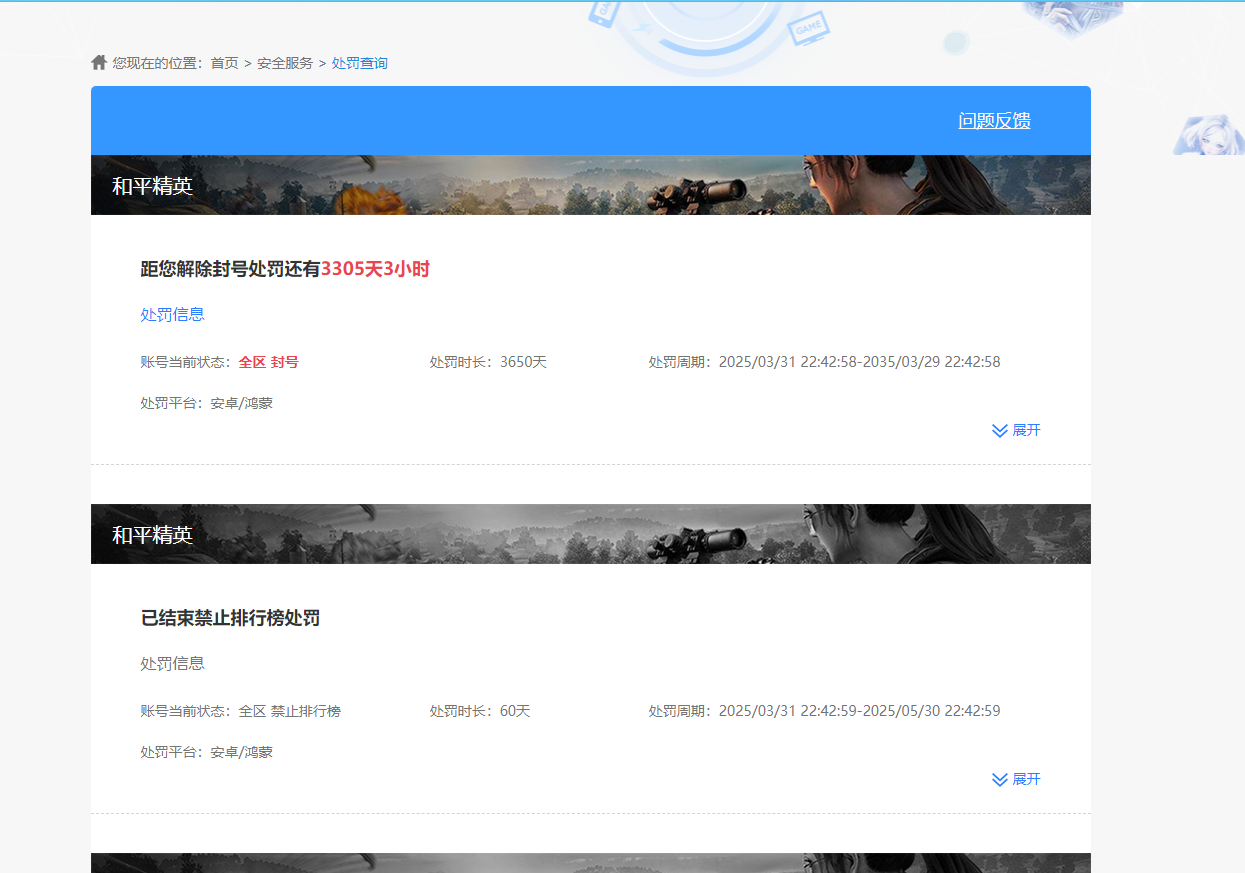The image size is (1245, 873).
Task: Click the red 3305天3小时 countdown text
Action: point(374,269)
